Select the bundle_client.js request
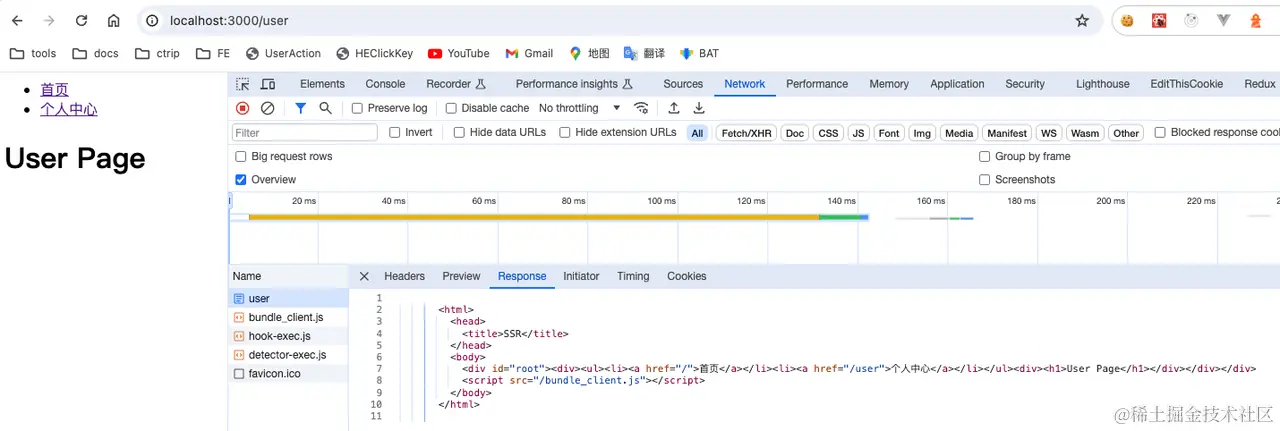 (288, 317)
